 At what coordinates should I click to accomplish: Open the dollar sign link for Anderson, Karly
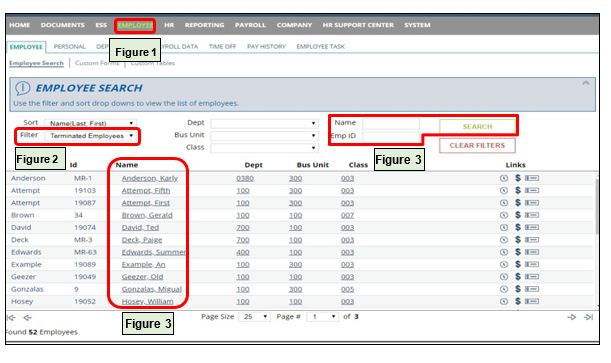[517, 178]
